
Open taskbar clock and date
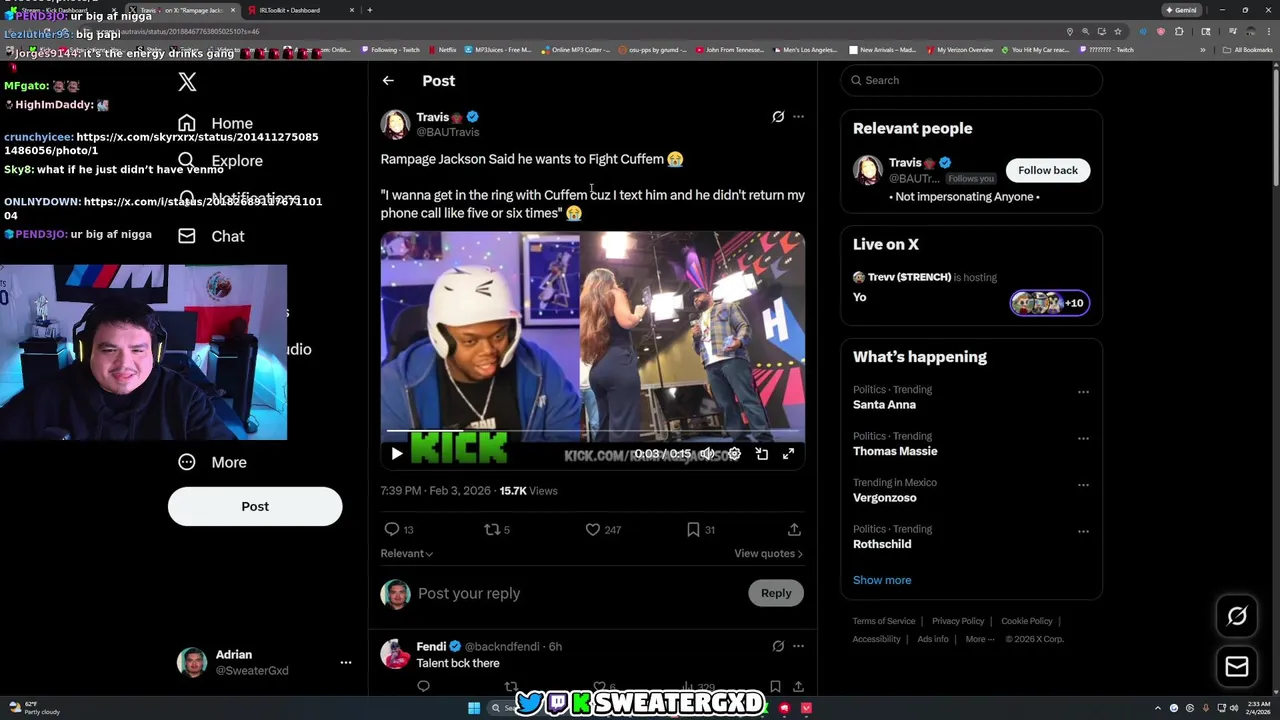1259,708
